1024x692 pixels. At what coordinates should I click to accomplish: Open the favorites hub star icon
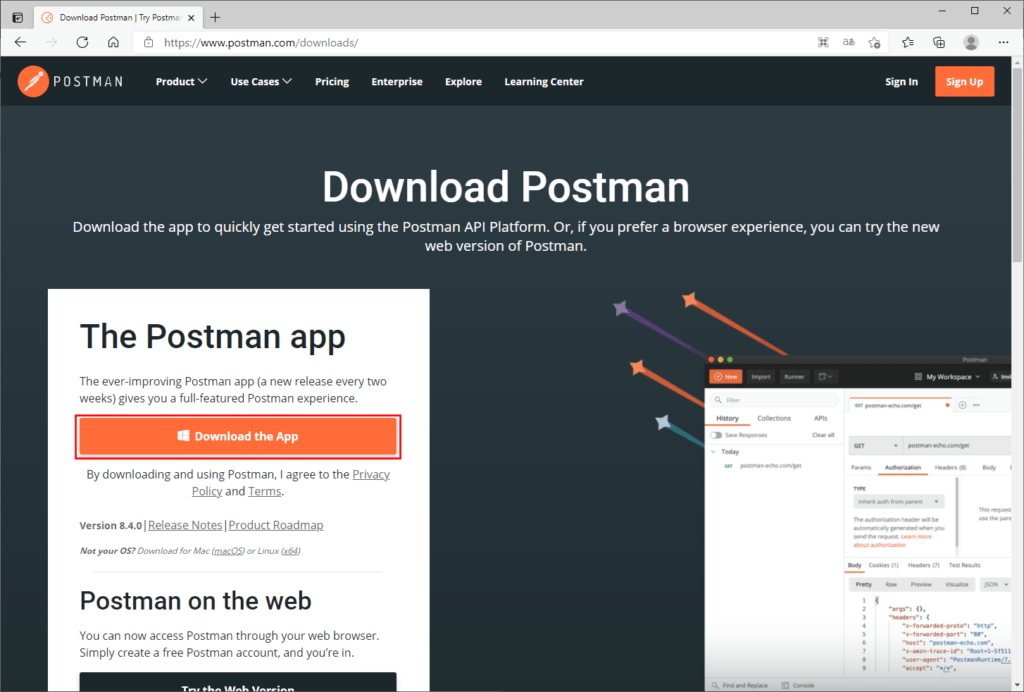click(x=908, y=42)
